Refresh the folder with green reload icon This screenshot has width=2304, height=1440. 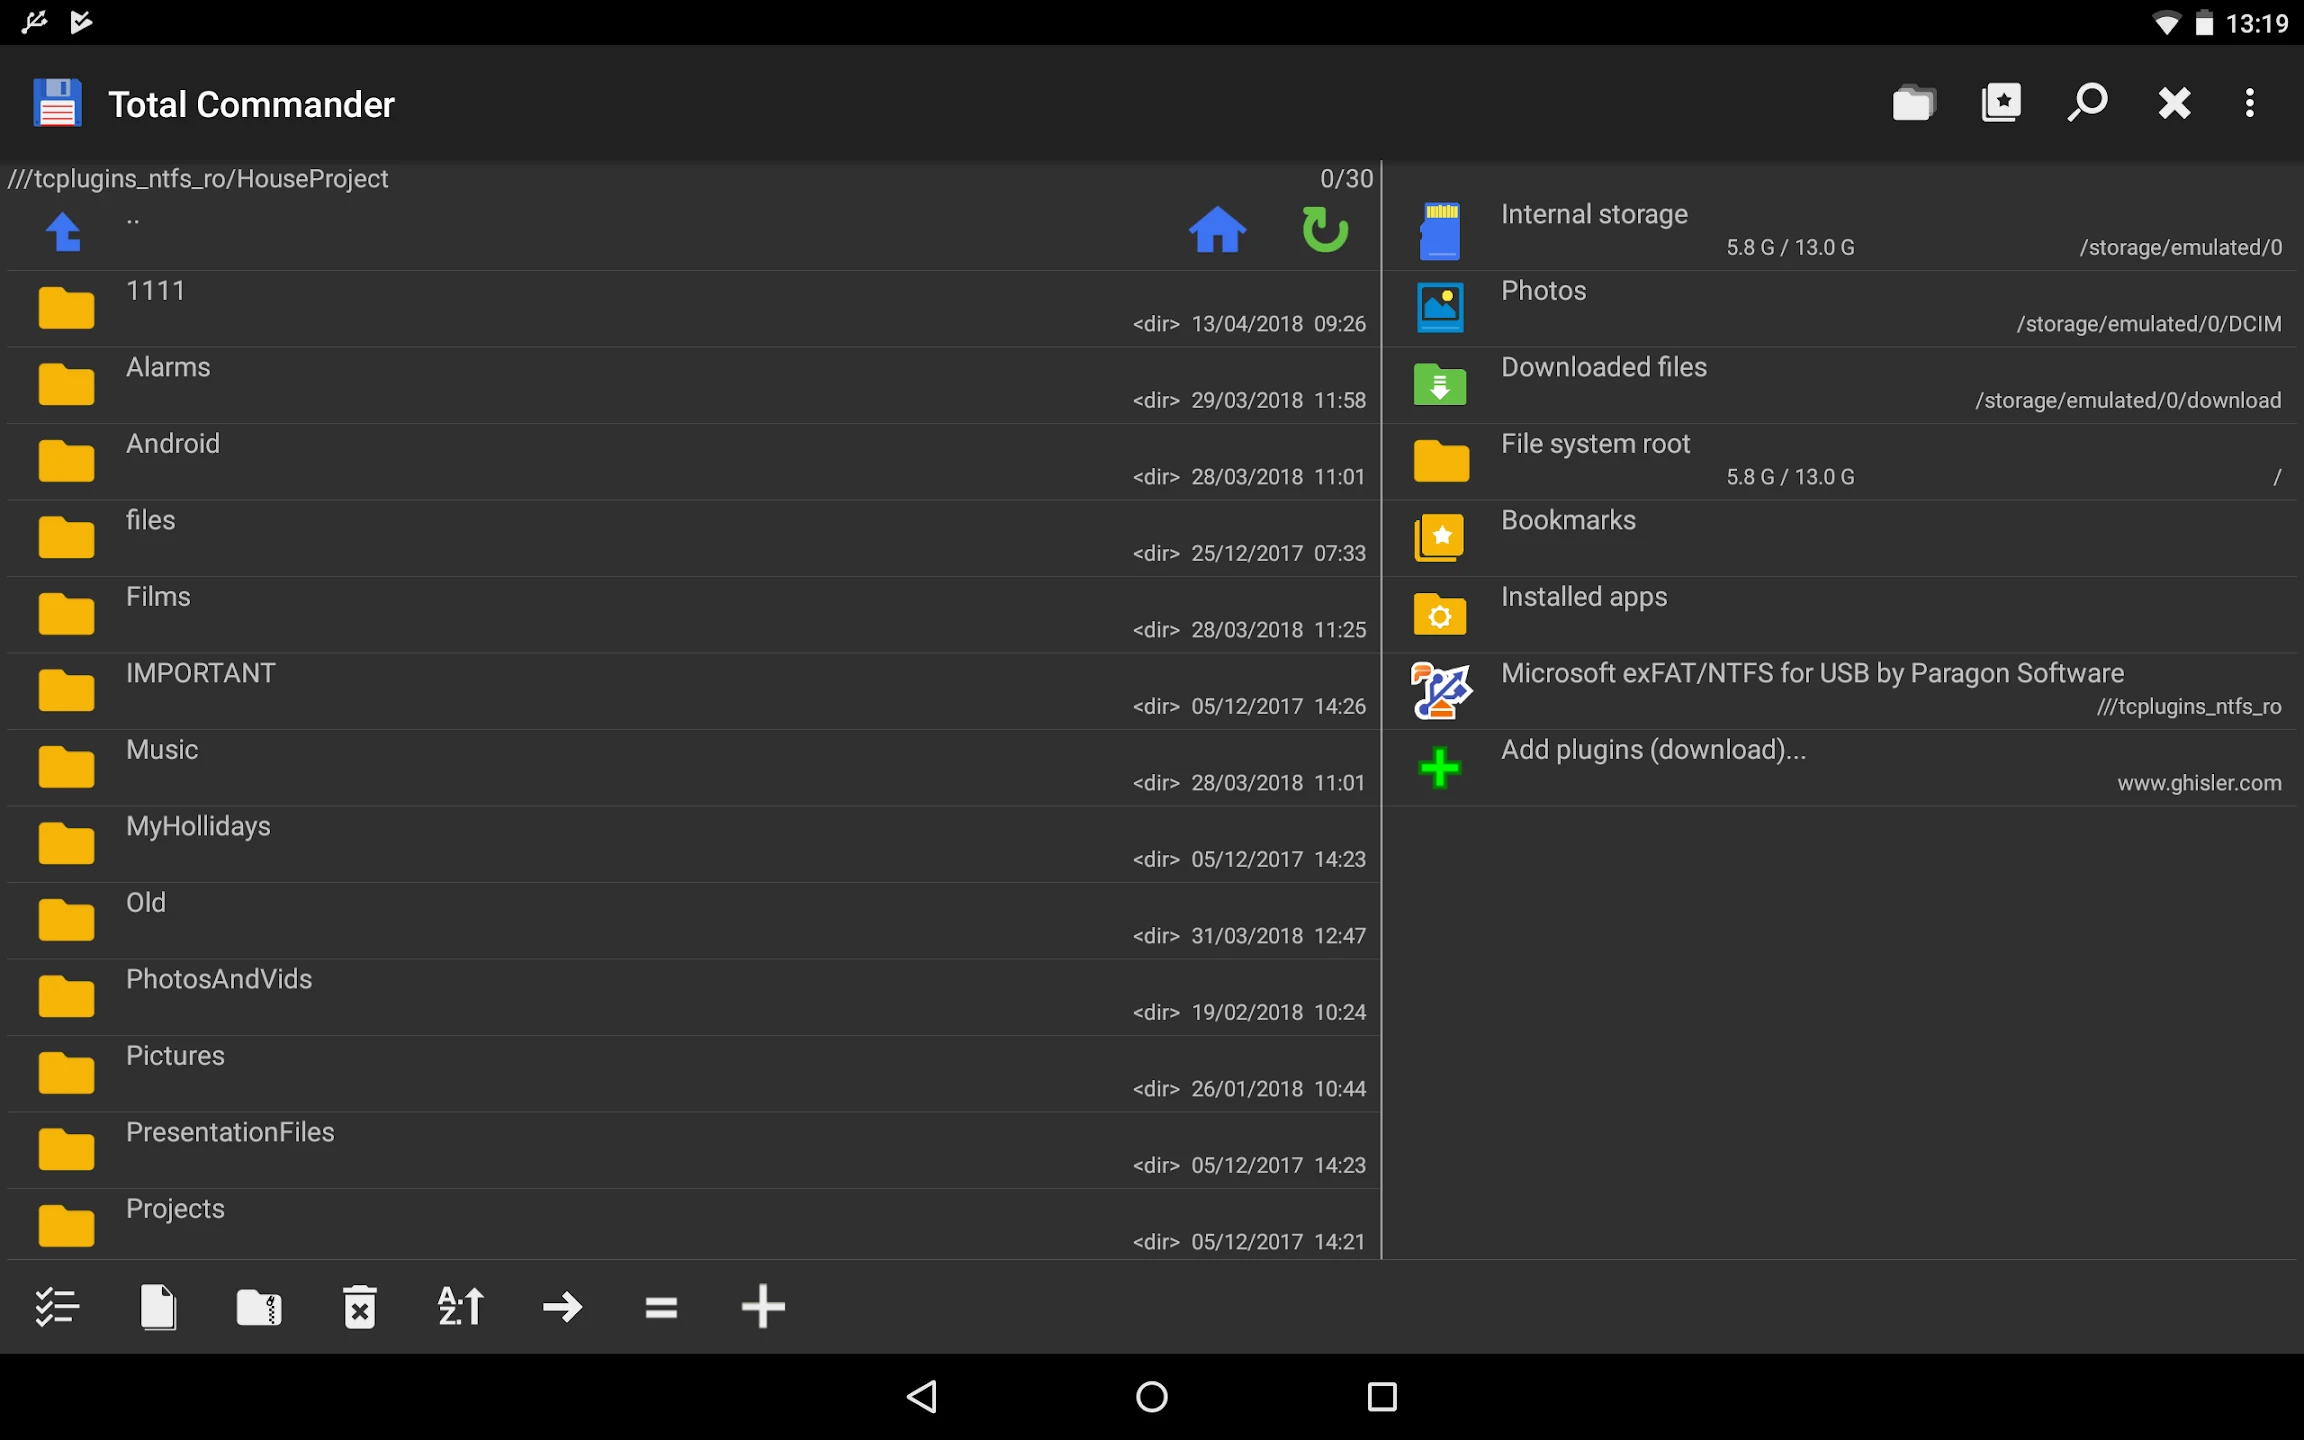pyautogui.click(x=1325, y=230)
